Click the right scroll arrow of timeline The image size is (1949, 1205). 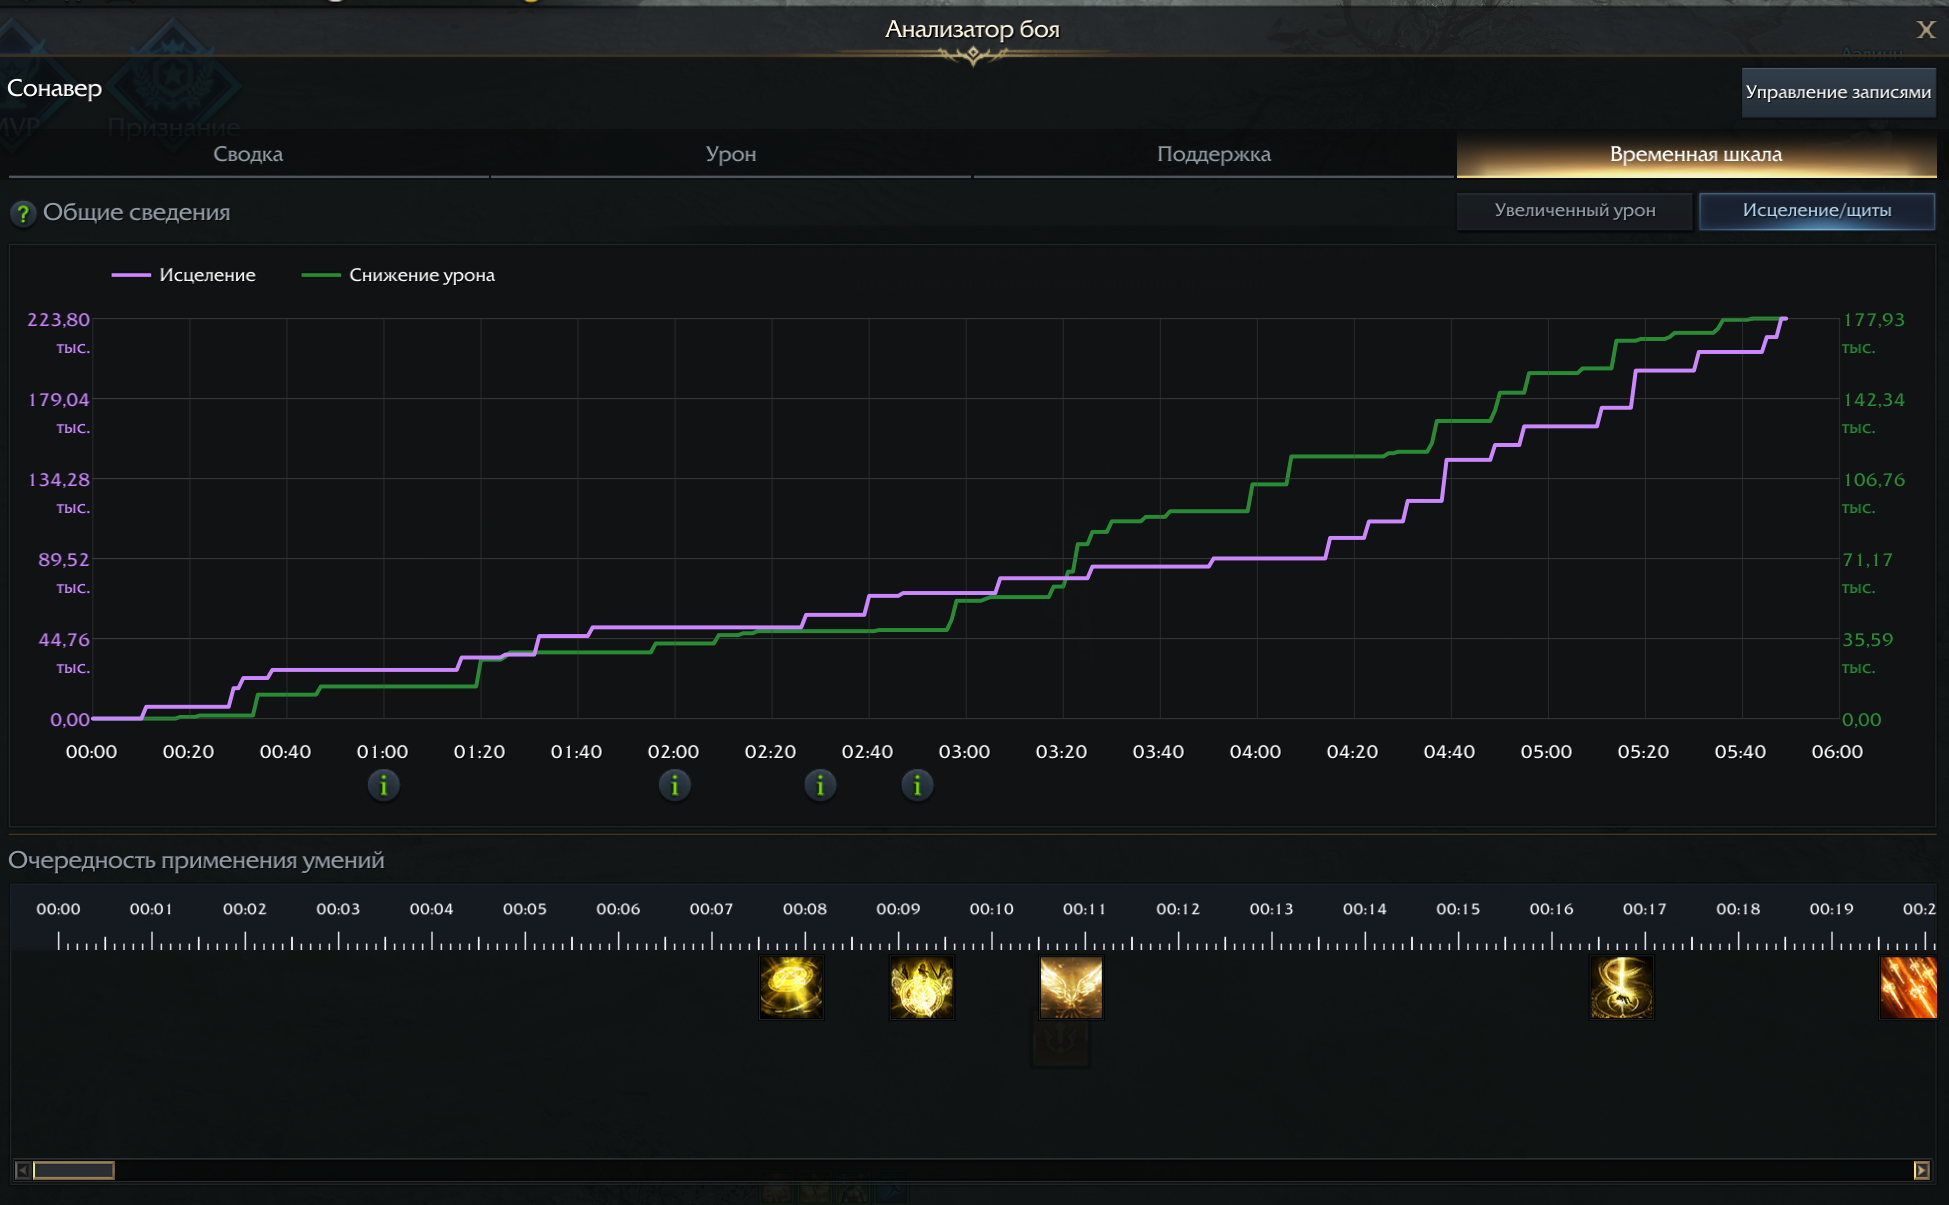pyautogui.click(x=1921, y=1170)
